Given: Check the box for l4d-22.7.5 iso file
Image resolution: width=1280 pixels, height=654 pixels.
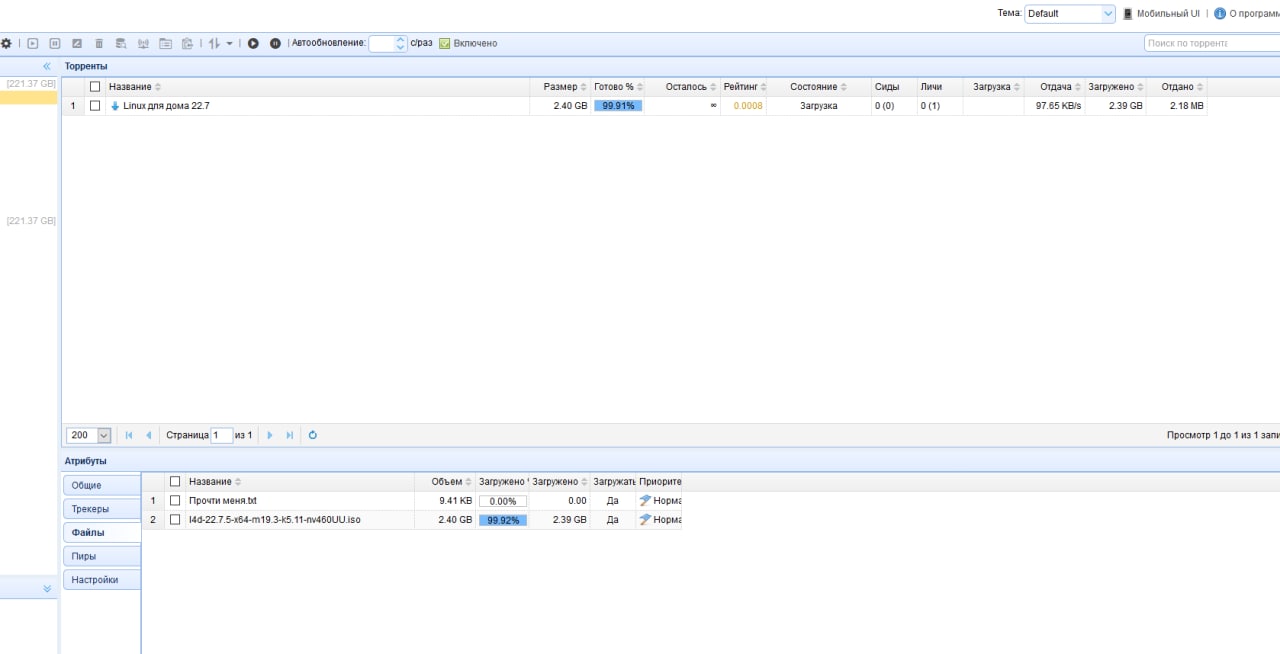Looking at the screenshot, I should tap(175, 519).
